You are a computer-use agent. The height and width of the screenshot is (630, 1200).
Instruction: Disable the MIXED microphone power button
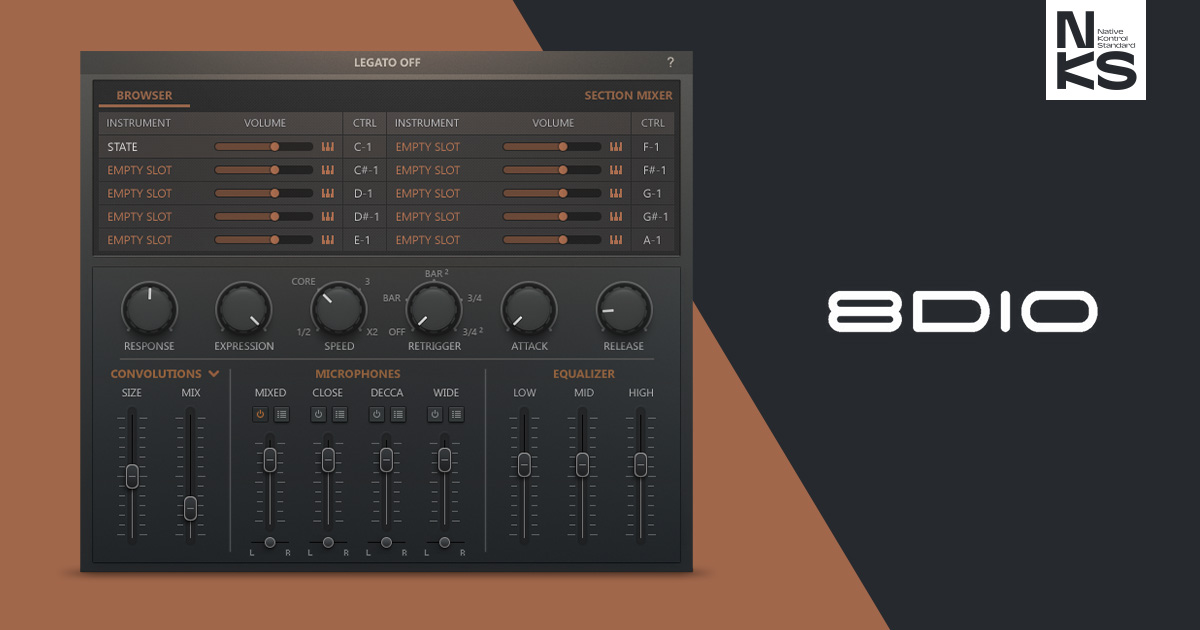coord(260,414)
